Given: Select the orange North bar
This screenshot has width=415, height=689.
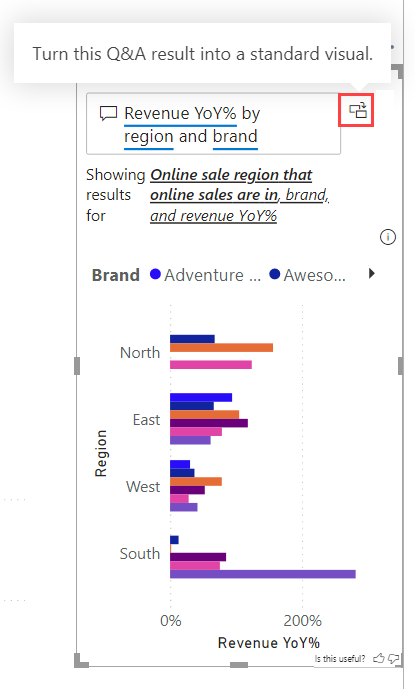Looking at the screenshot, I should (222, 348).
